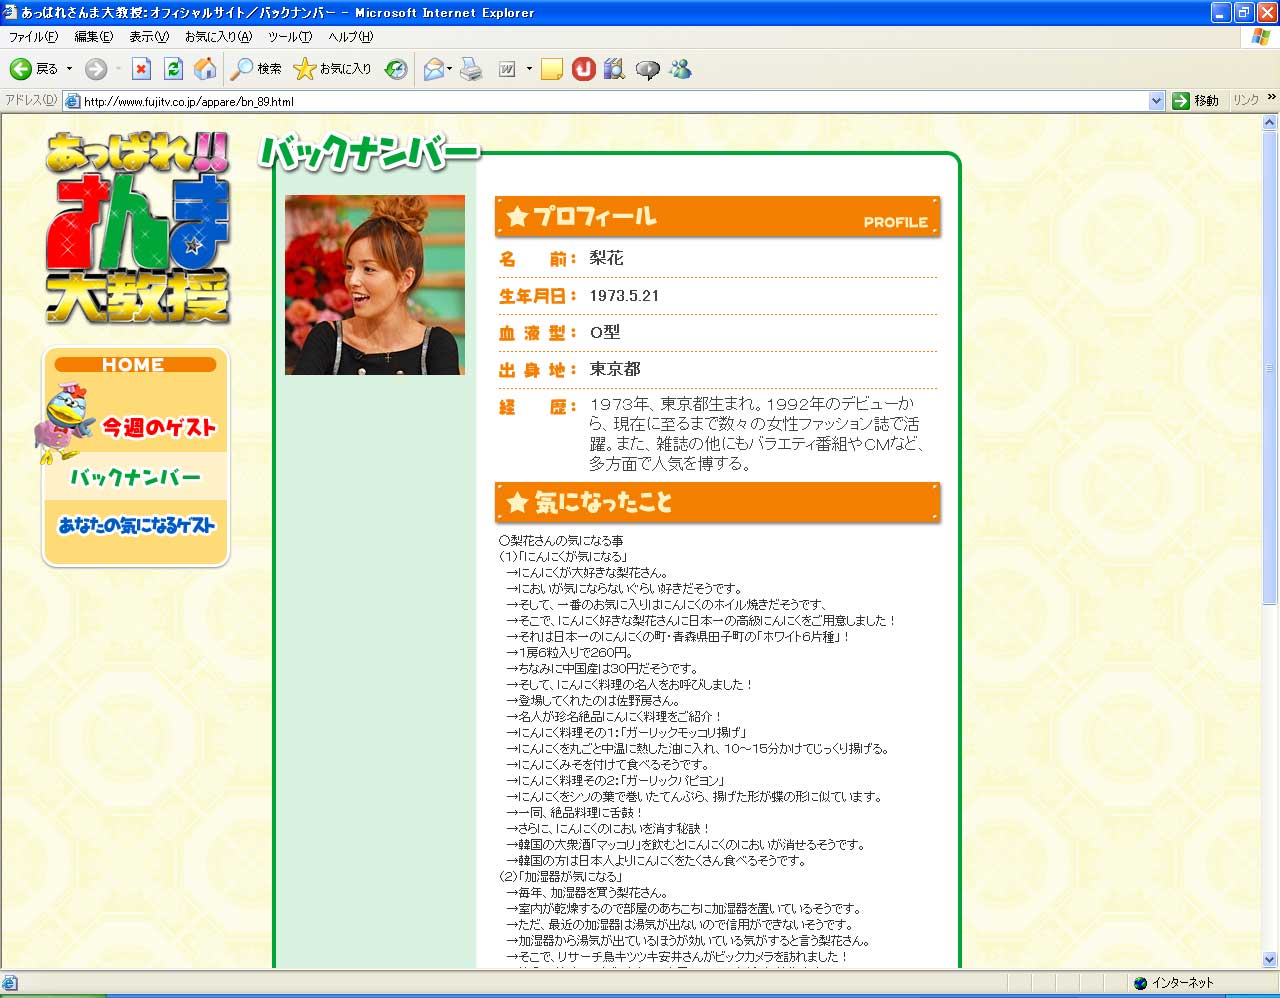Click the プロフィール PROFILE header banner
Image resolution: width=1280 pixels, height=998 pixels.
(718, 216)
